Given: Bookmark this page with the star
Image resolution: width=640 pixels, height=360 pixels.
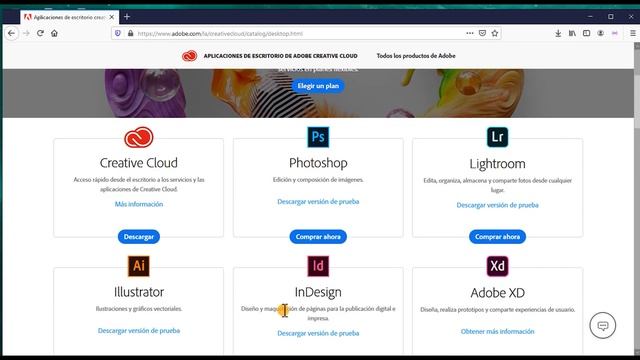Looking at the screenshot, I should click(495, 33).
